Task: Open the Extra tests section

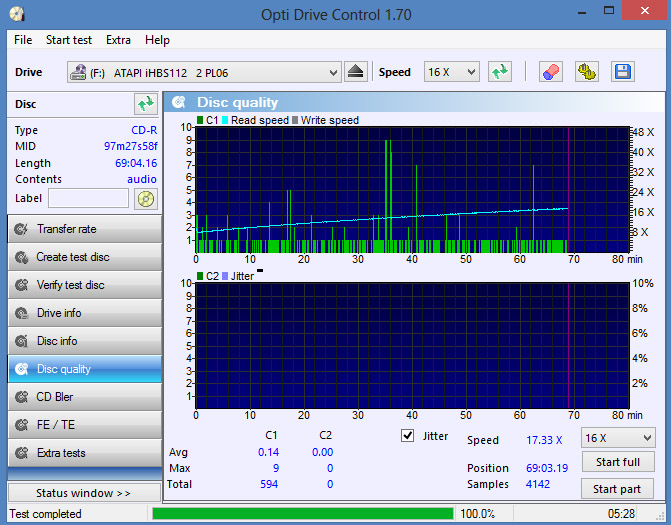Action: click(85, 453)
